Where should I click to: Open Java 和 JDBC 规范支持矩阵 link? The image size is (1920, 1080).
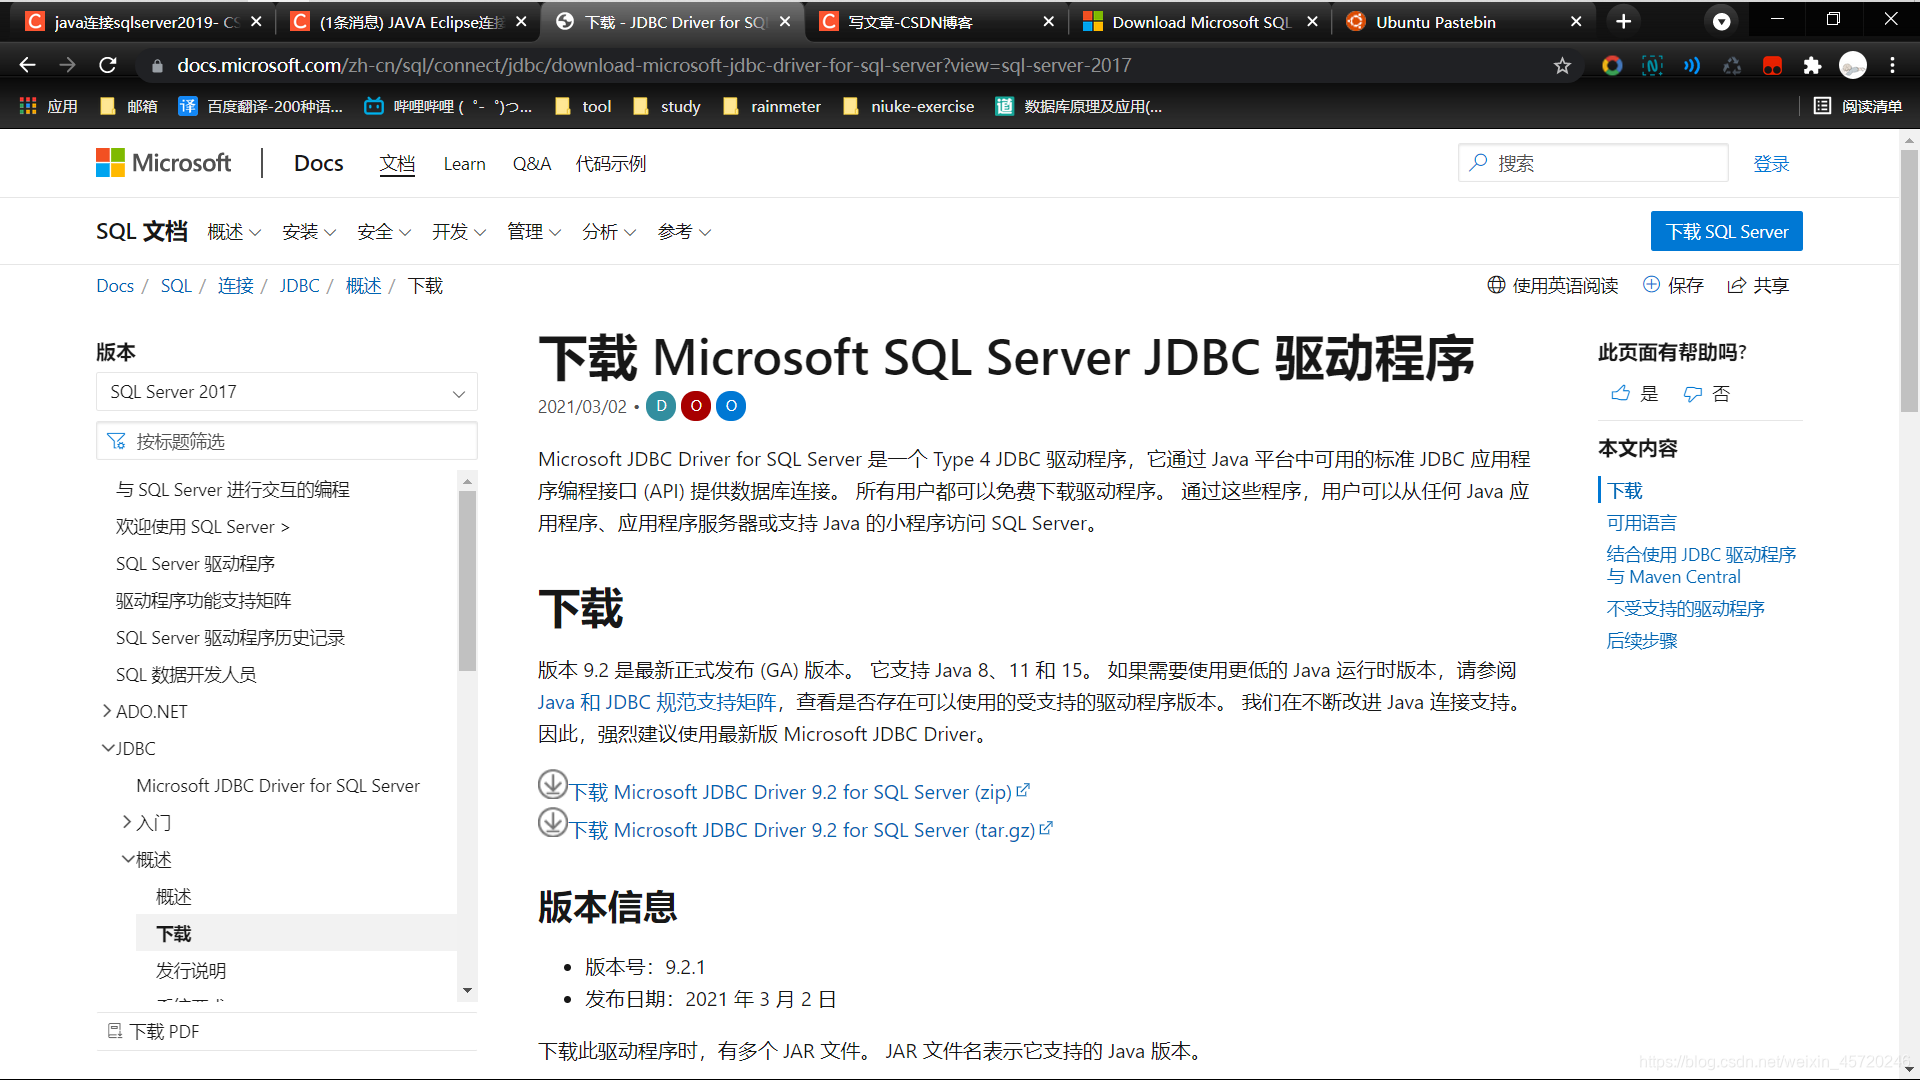click(x=657, y=702)
